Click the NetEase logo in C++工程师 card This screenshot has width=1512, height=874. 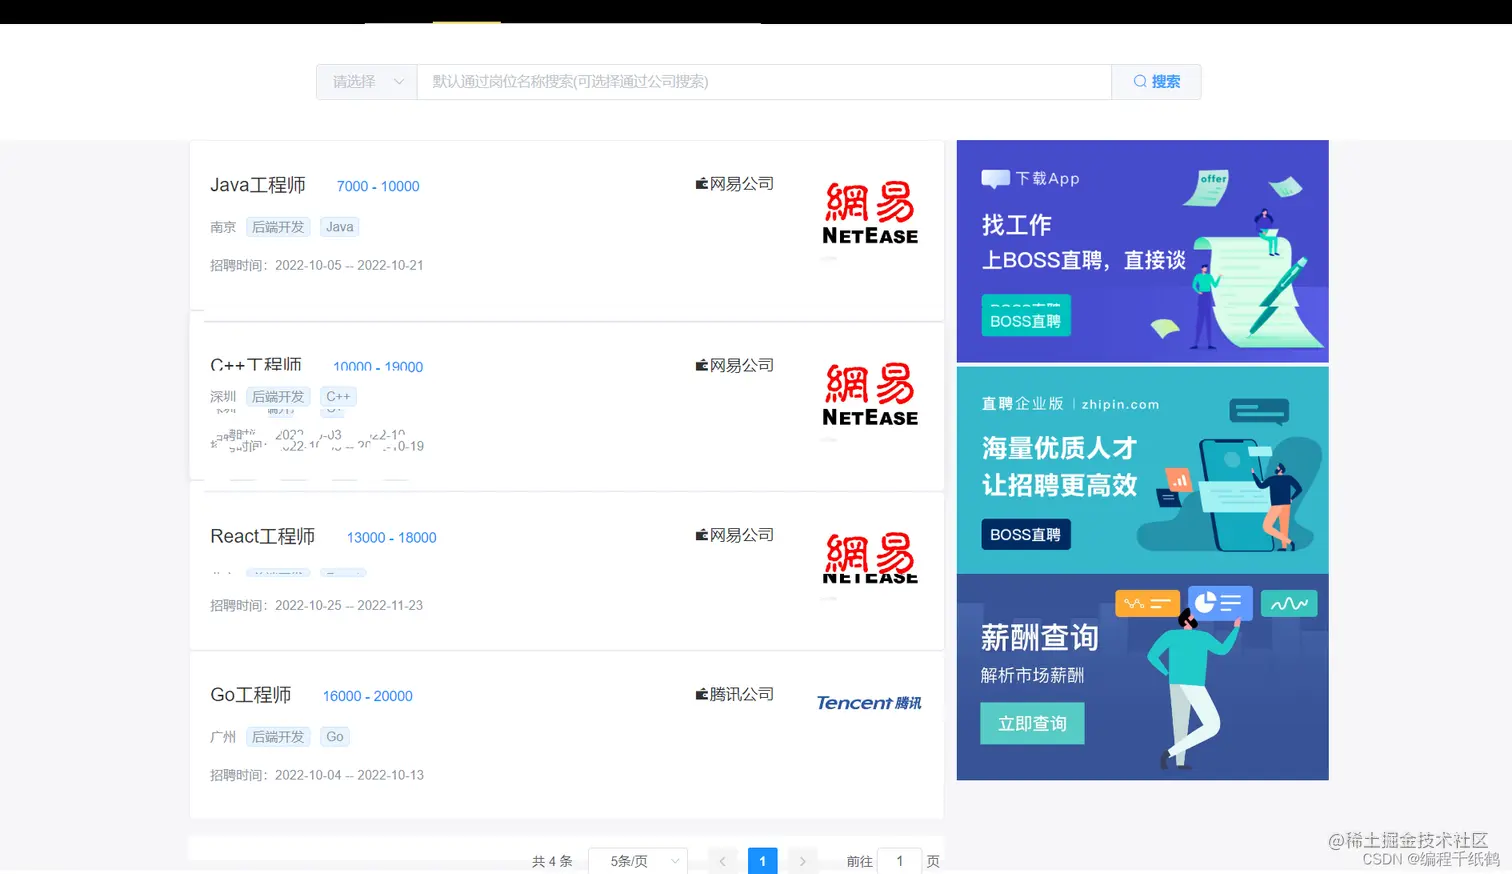(870, 394)
